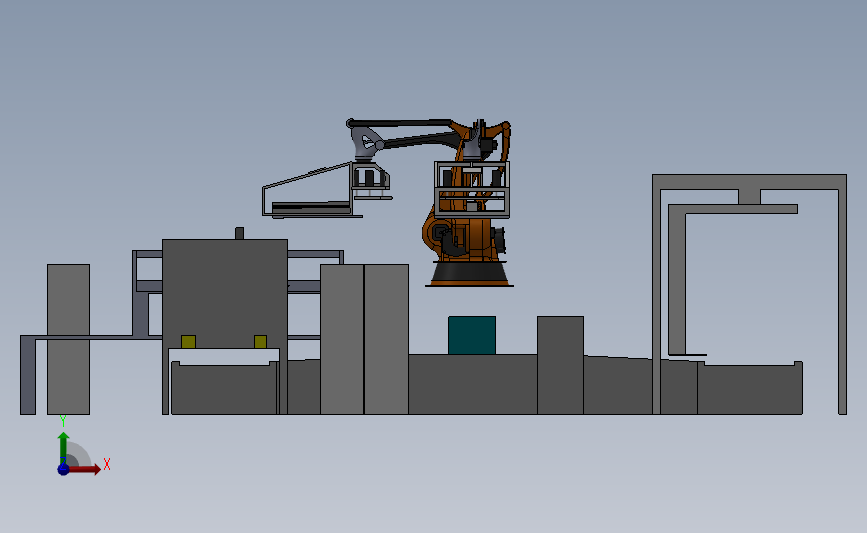Select the tall gray column at far left
The height and width of the screenshot is (533, 867).
click(69, 339)
